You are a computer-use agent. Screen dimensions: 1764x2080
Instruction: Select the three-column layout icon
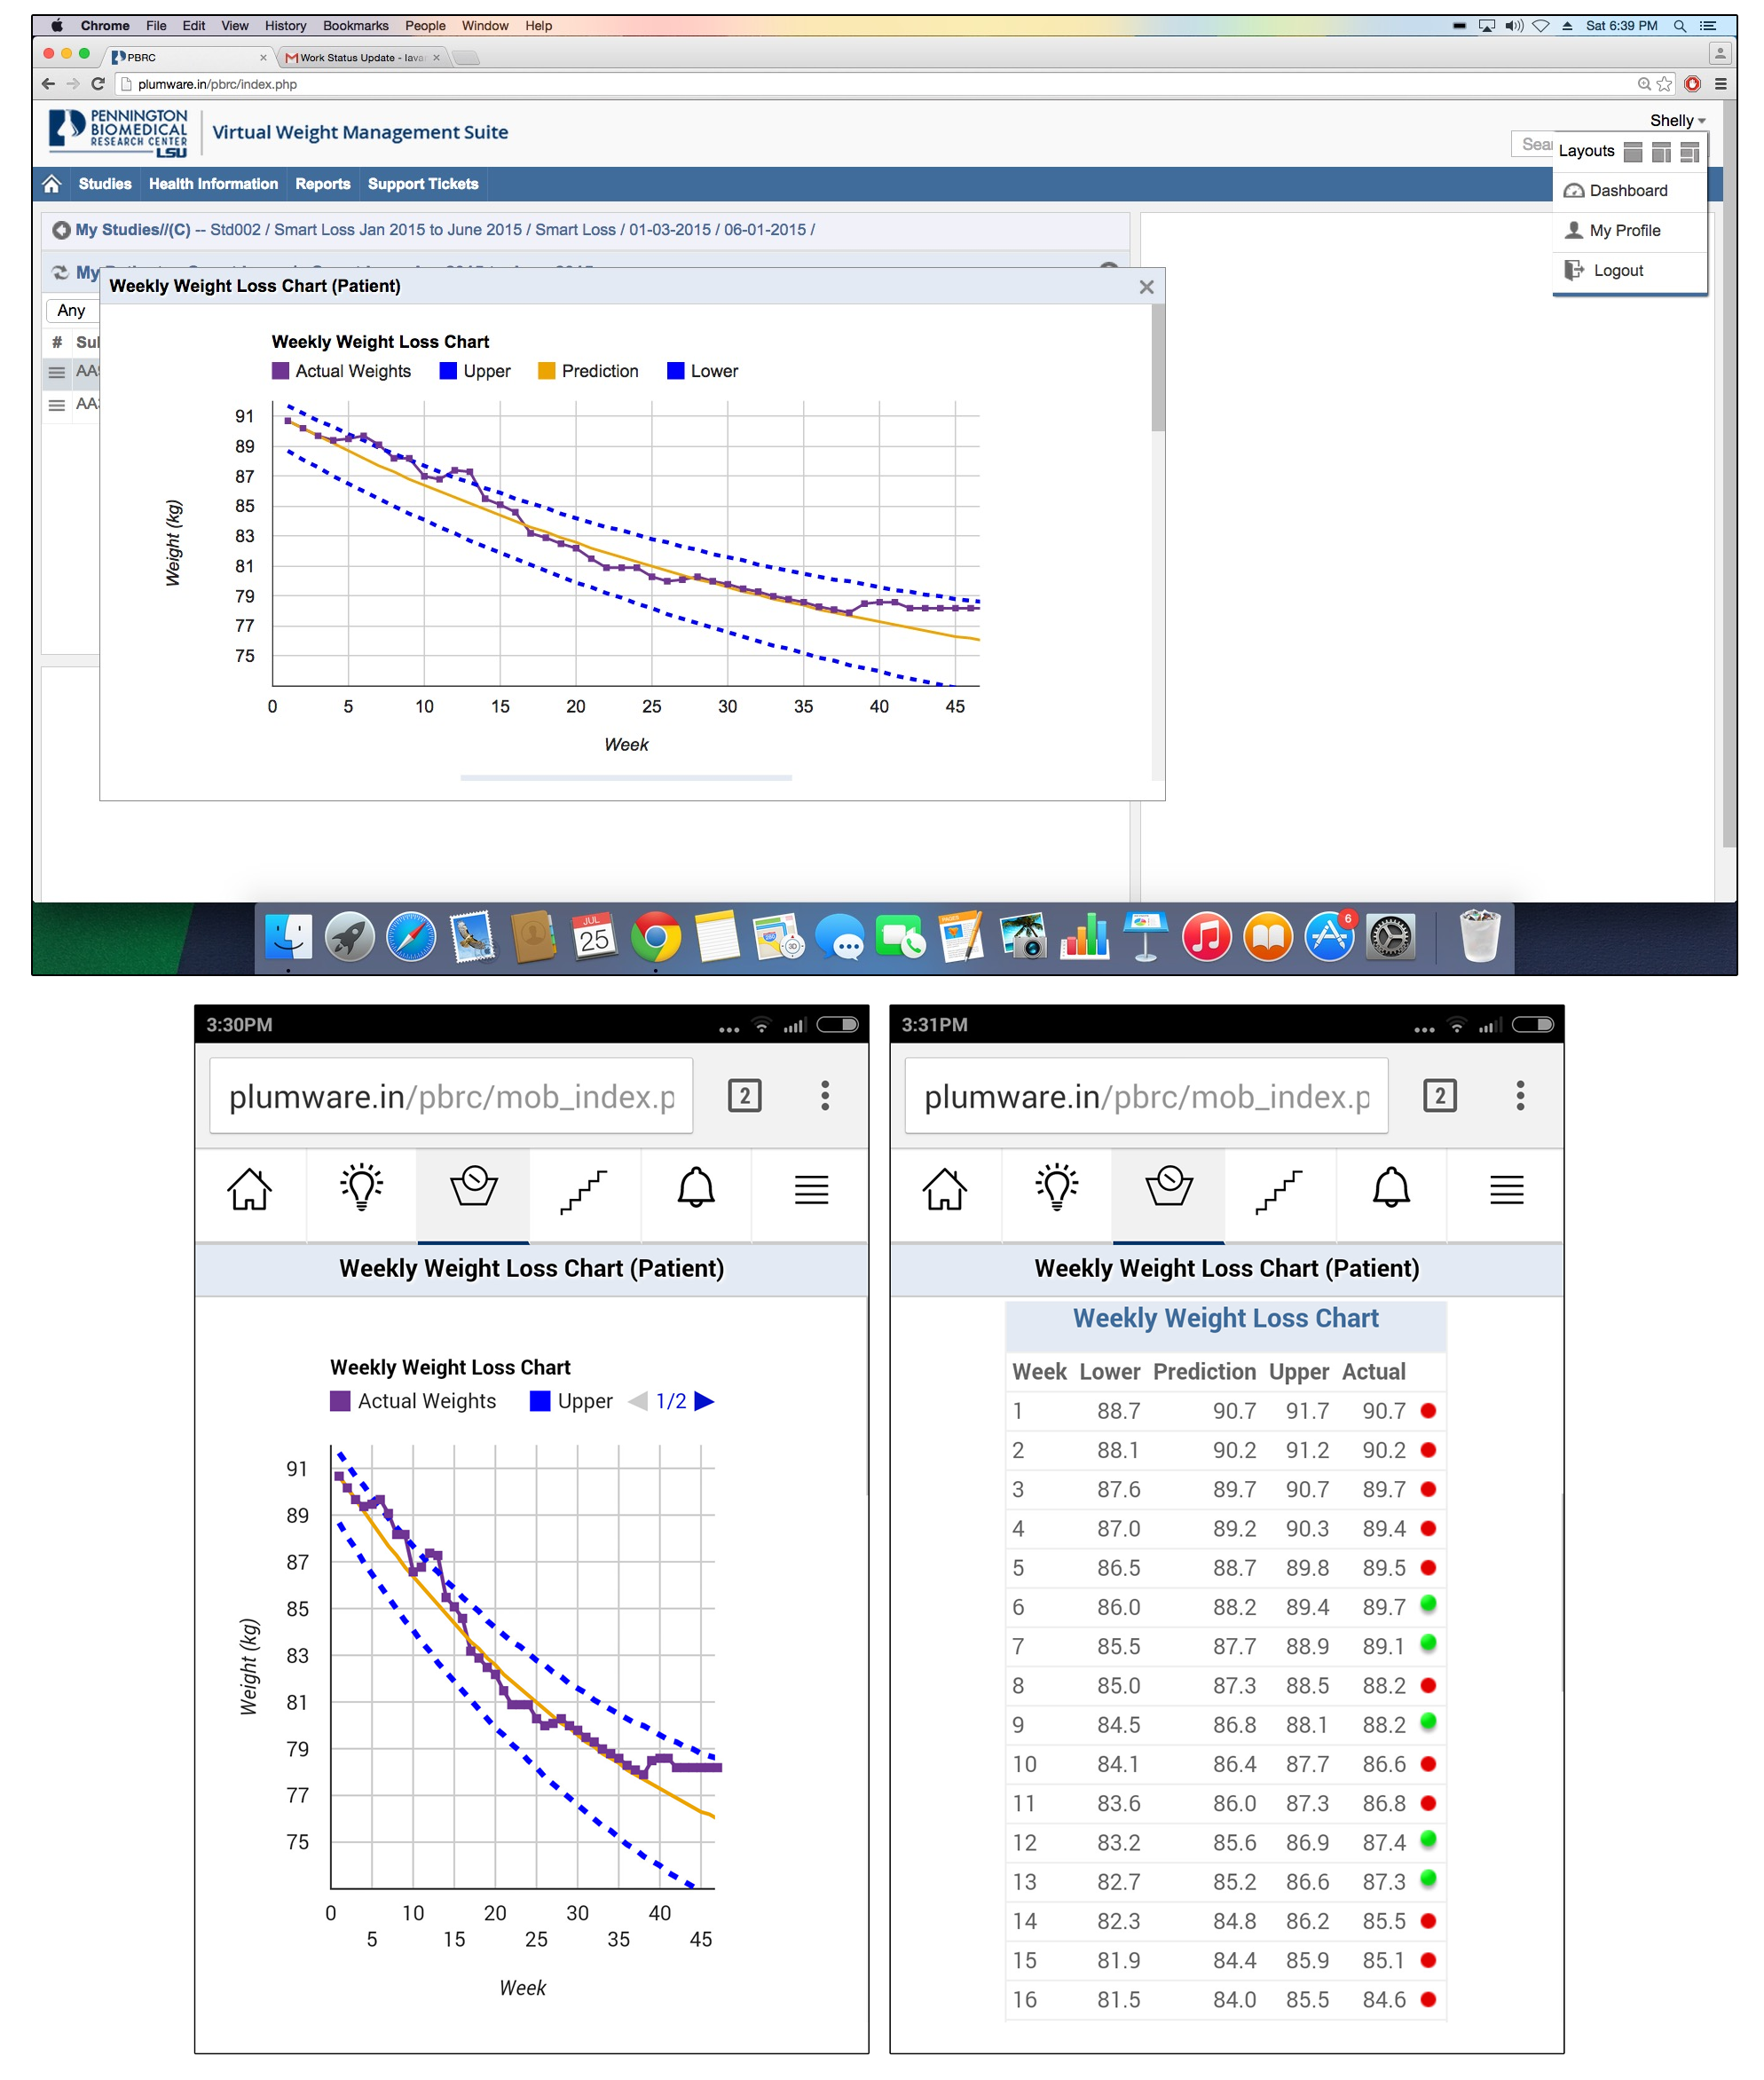tap(1689, 152)
